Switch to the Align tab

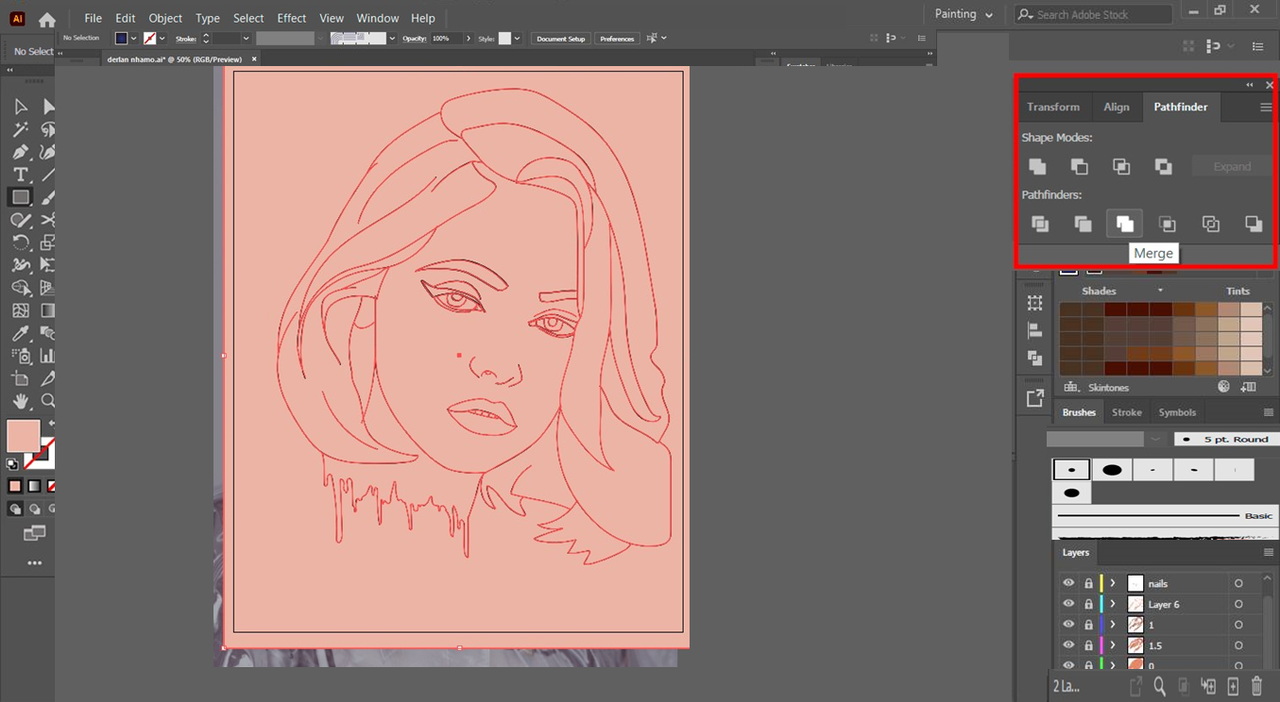(1116, 107)
